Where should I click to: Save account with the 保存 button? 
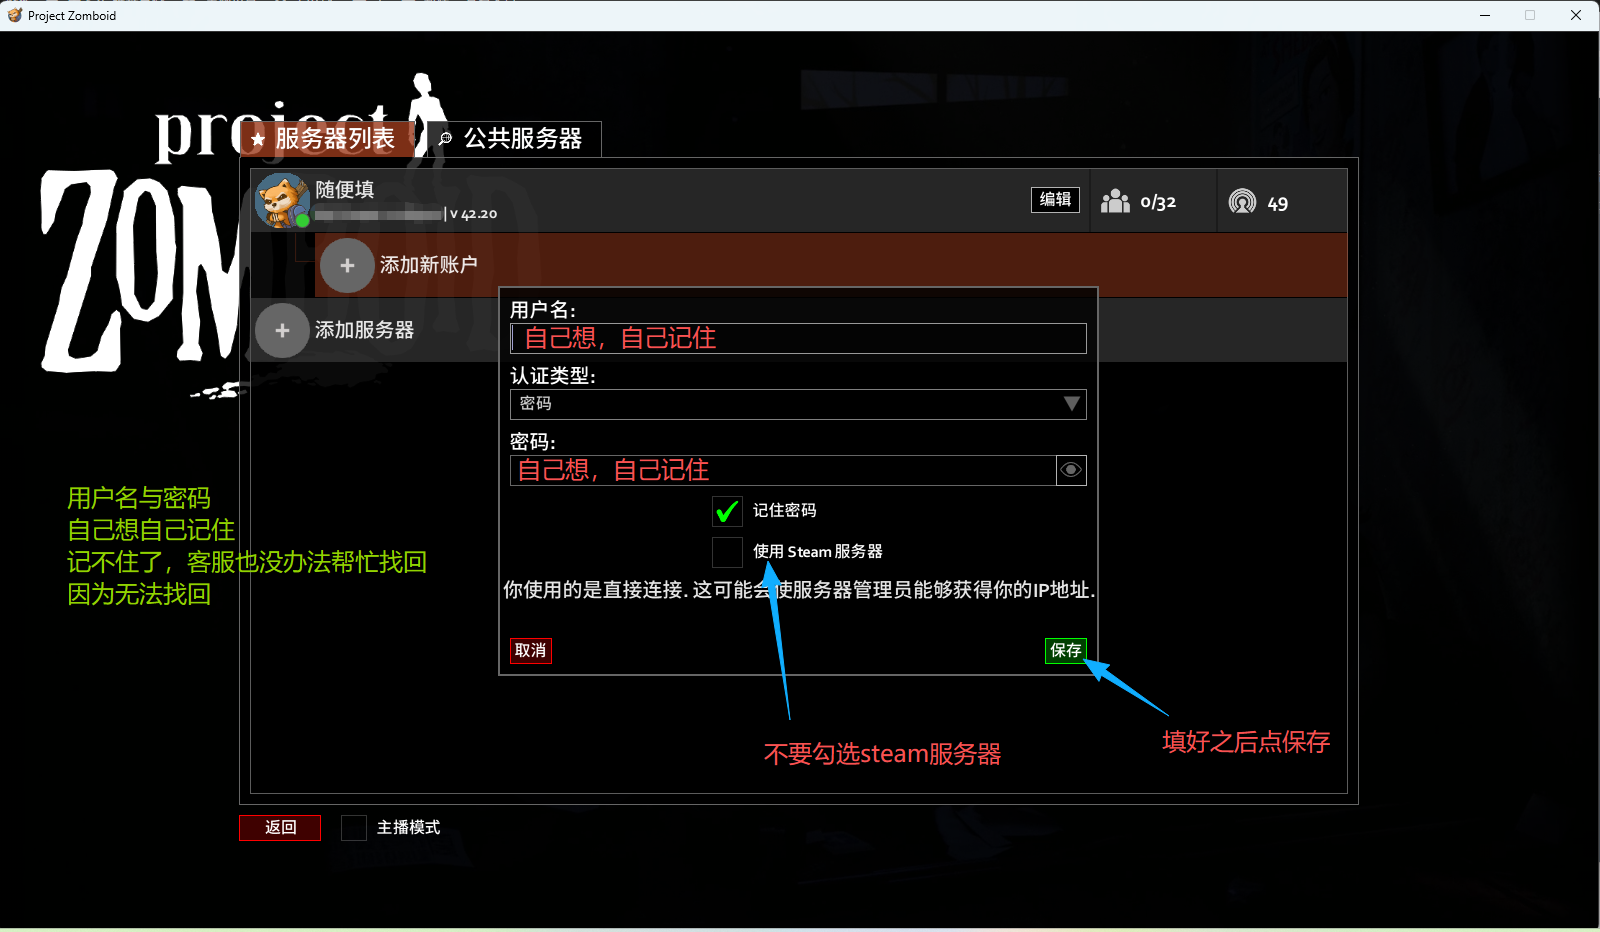coord(1066,651)
